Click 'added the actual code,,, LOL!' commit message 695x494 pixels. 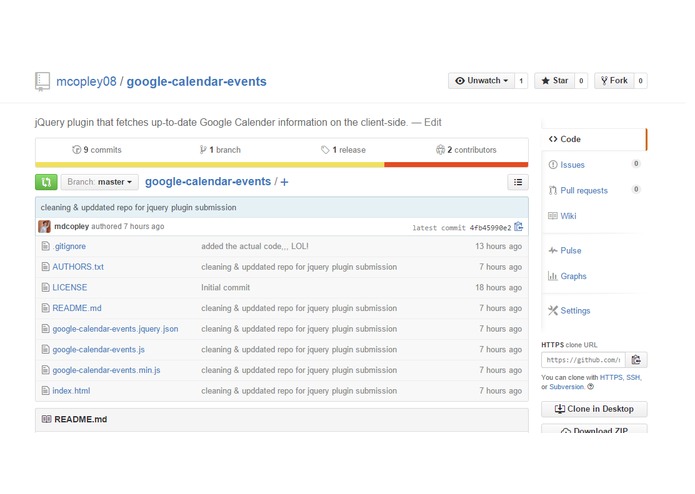click(x=255, y=246)
